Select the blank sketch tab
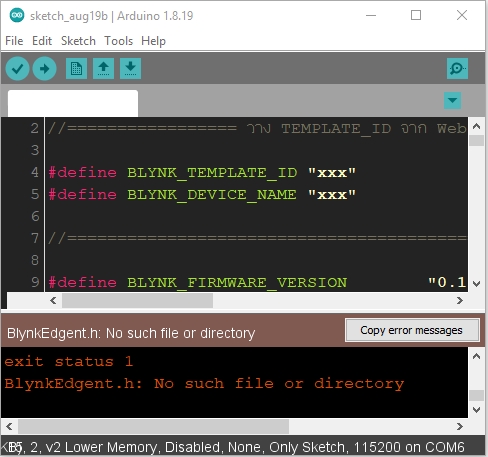This screenshot has width=488, height=457. tap(73, 103)
